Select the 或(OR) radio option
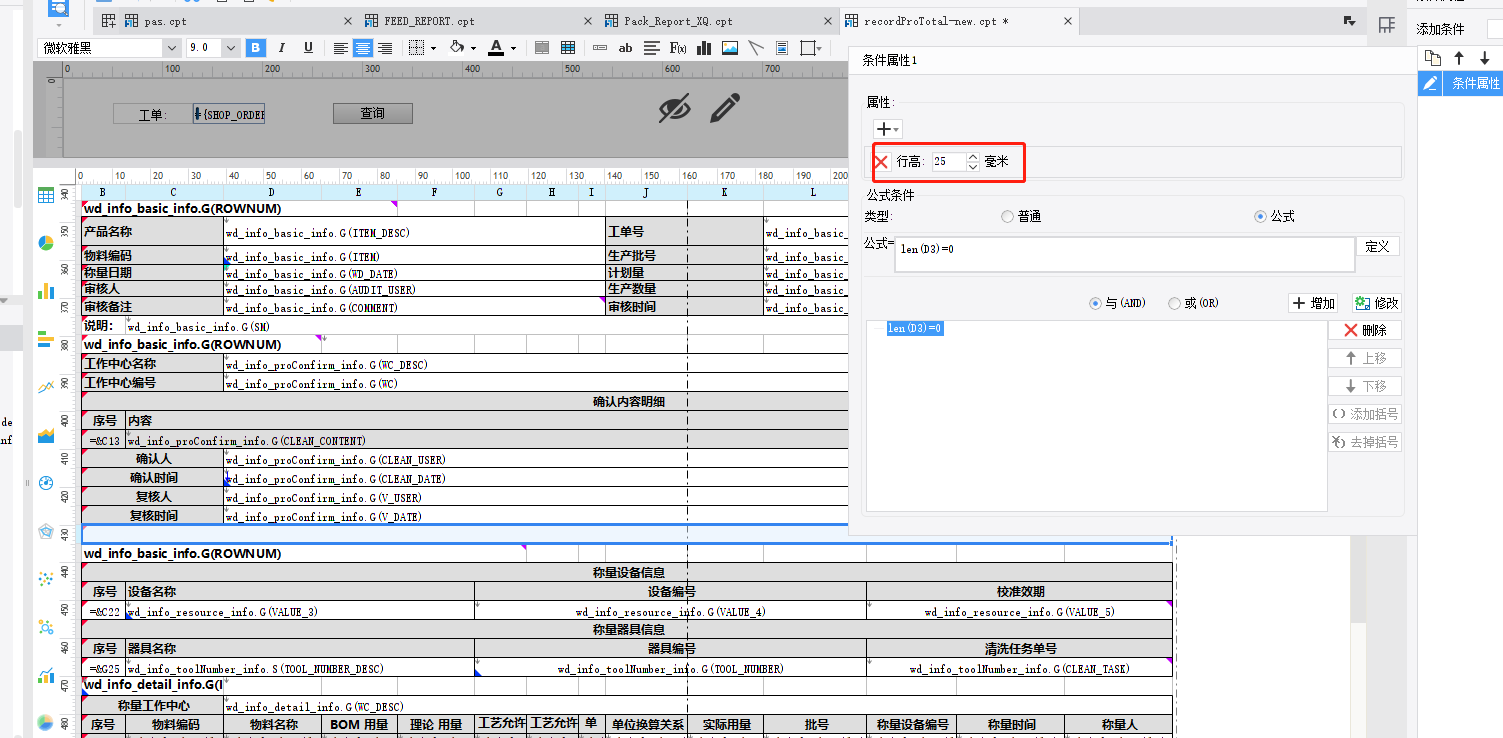This screenshot has width=1503, height=738. 1174,303
